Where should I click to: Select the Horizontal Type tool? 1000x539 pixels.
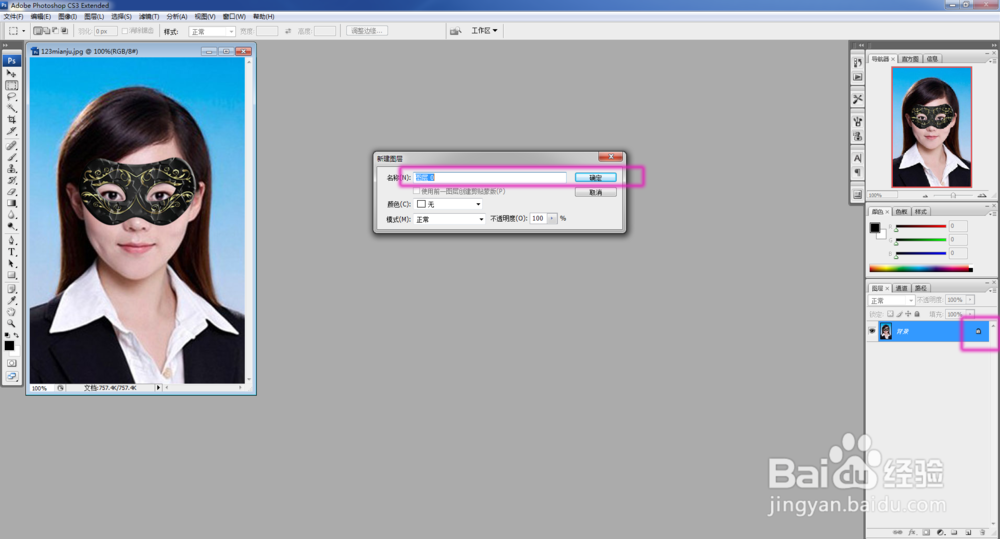coord(11,252)
